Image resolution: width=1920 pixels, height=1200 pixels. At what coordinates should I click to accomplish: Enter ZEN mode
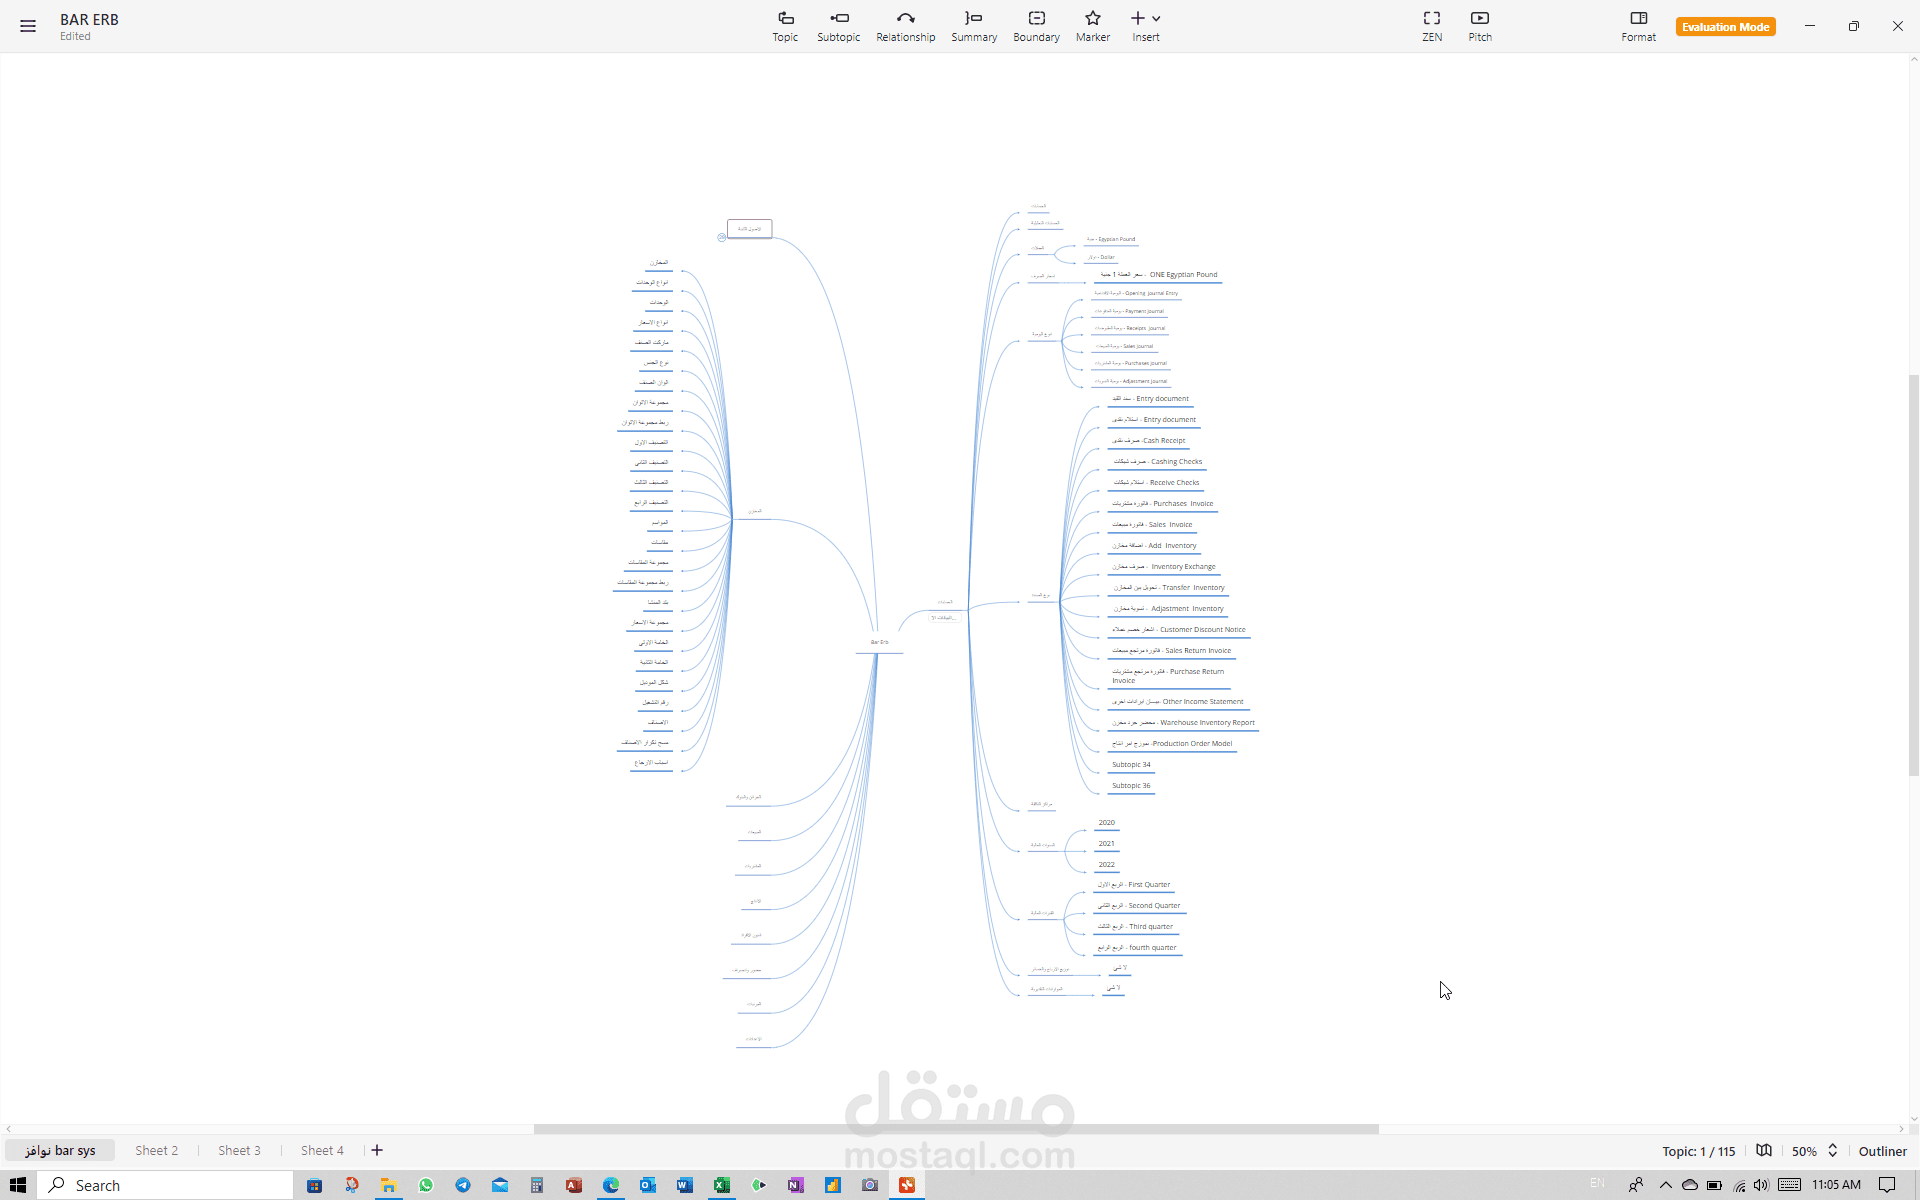(x=1432, y=26)
